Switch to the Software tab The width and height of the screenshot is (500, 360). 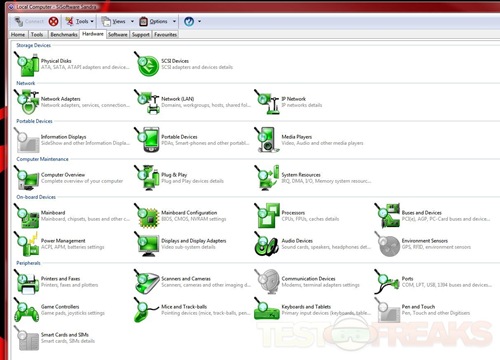pyautogui.click(x=118, y=34)
